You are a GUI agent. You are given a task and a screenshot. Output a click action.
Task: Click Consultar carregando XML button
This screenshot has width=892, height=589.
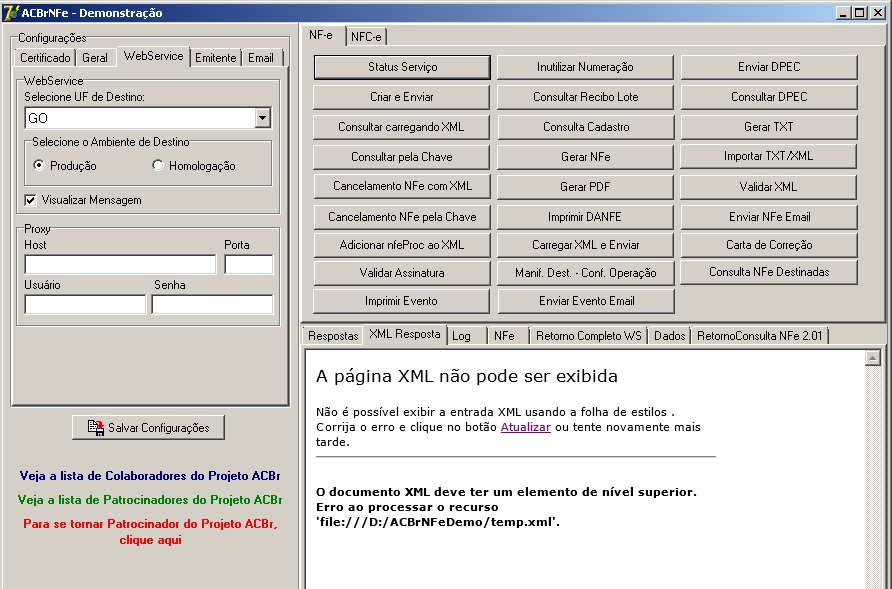coord(402,127)
